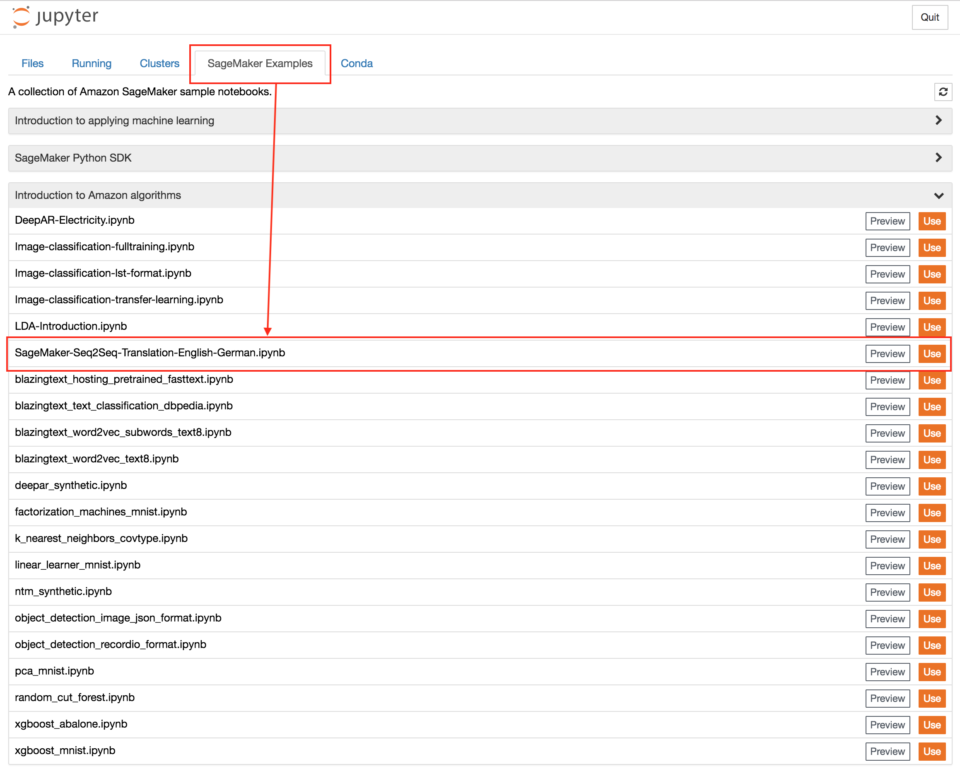Select the SageMaker Examples tab

click(259, 62)
